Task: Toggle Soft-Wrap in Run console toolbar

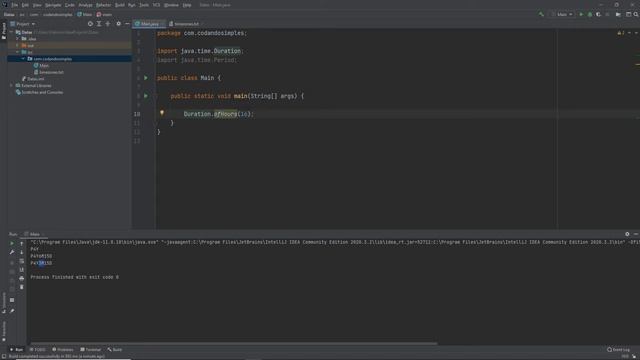Action: 22,261
